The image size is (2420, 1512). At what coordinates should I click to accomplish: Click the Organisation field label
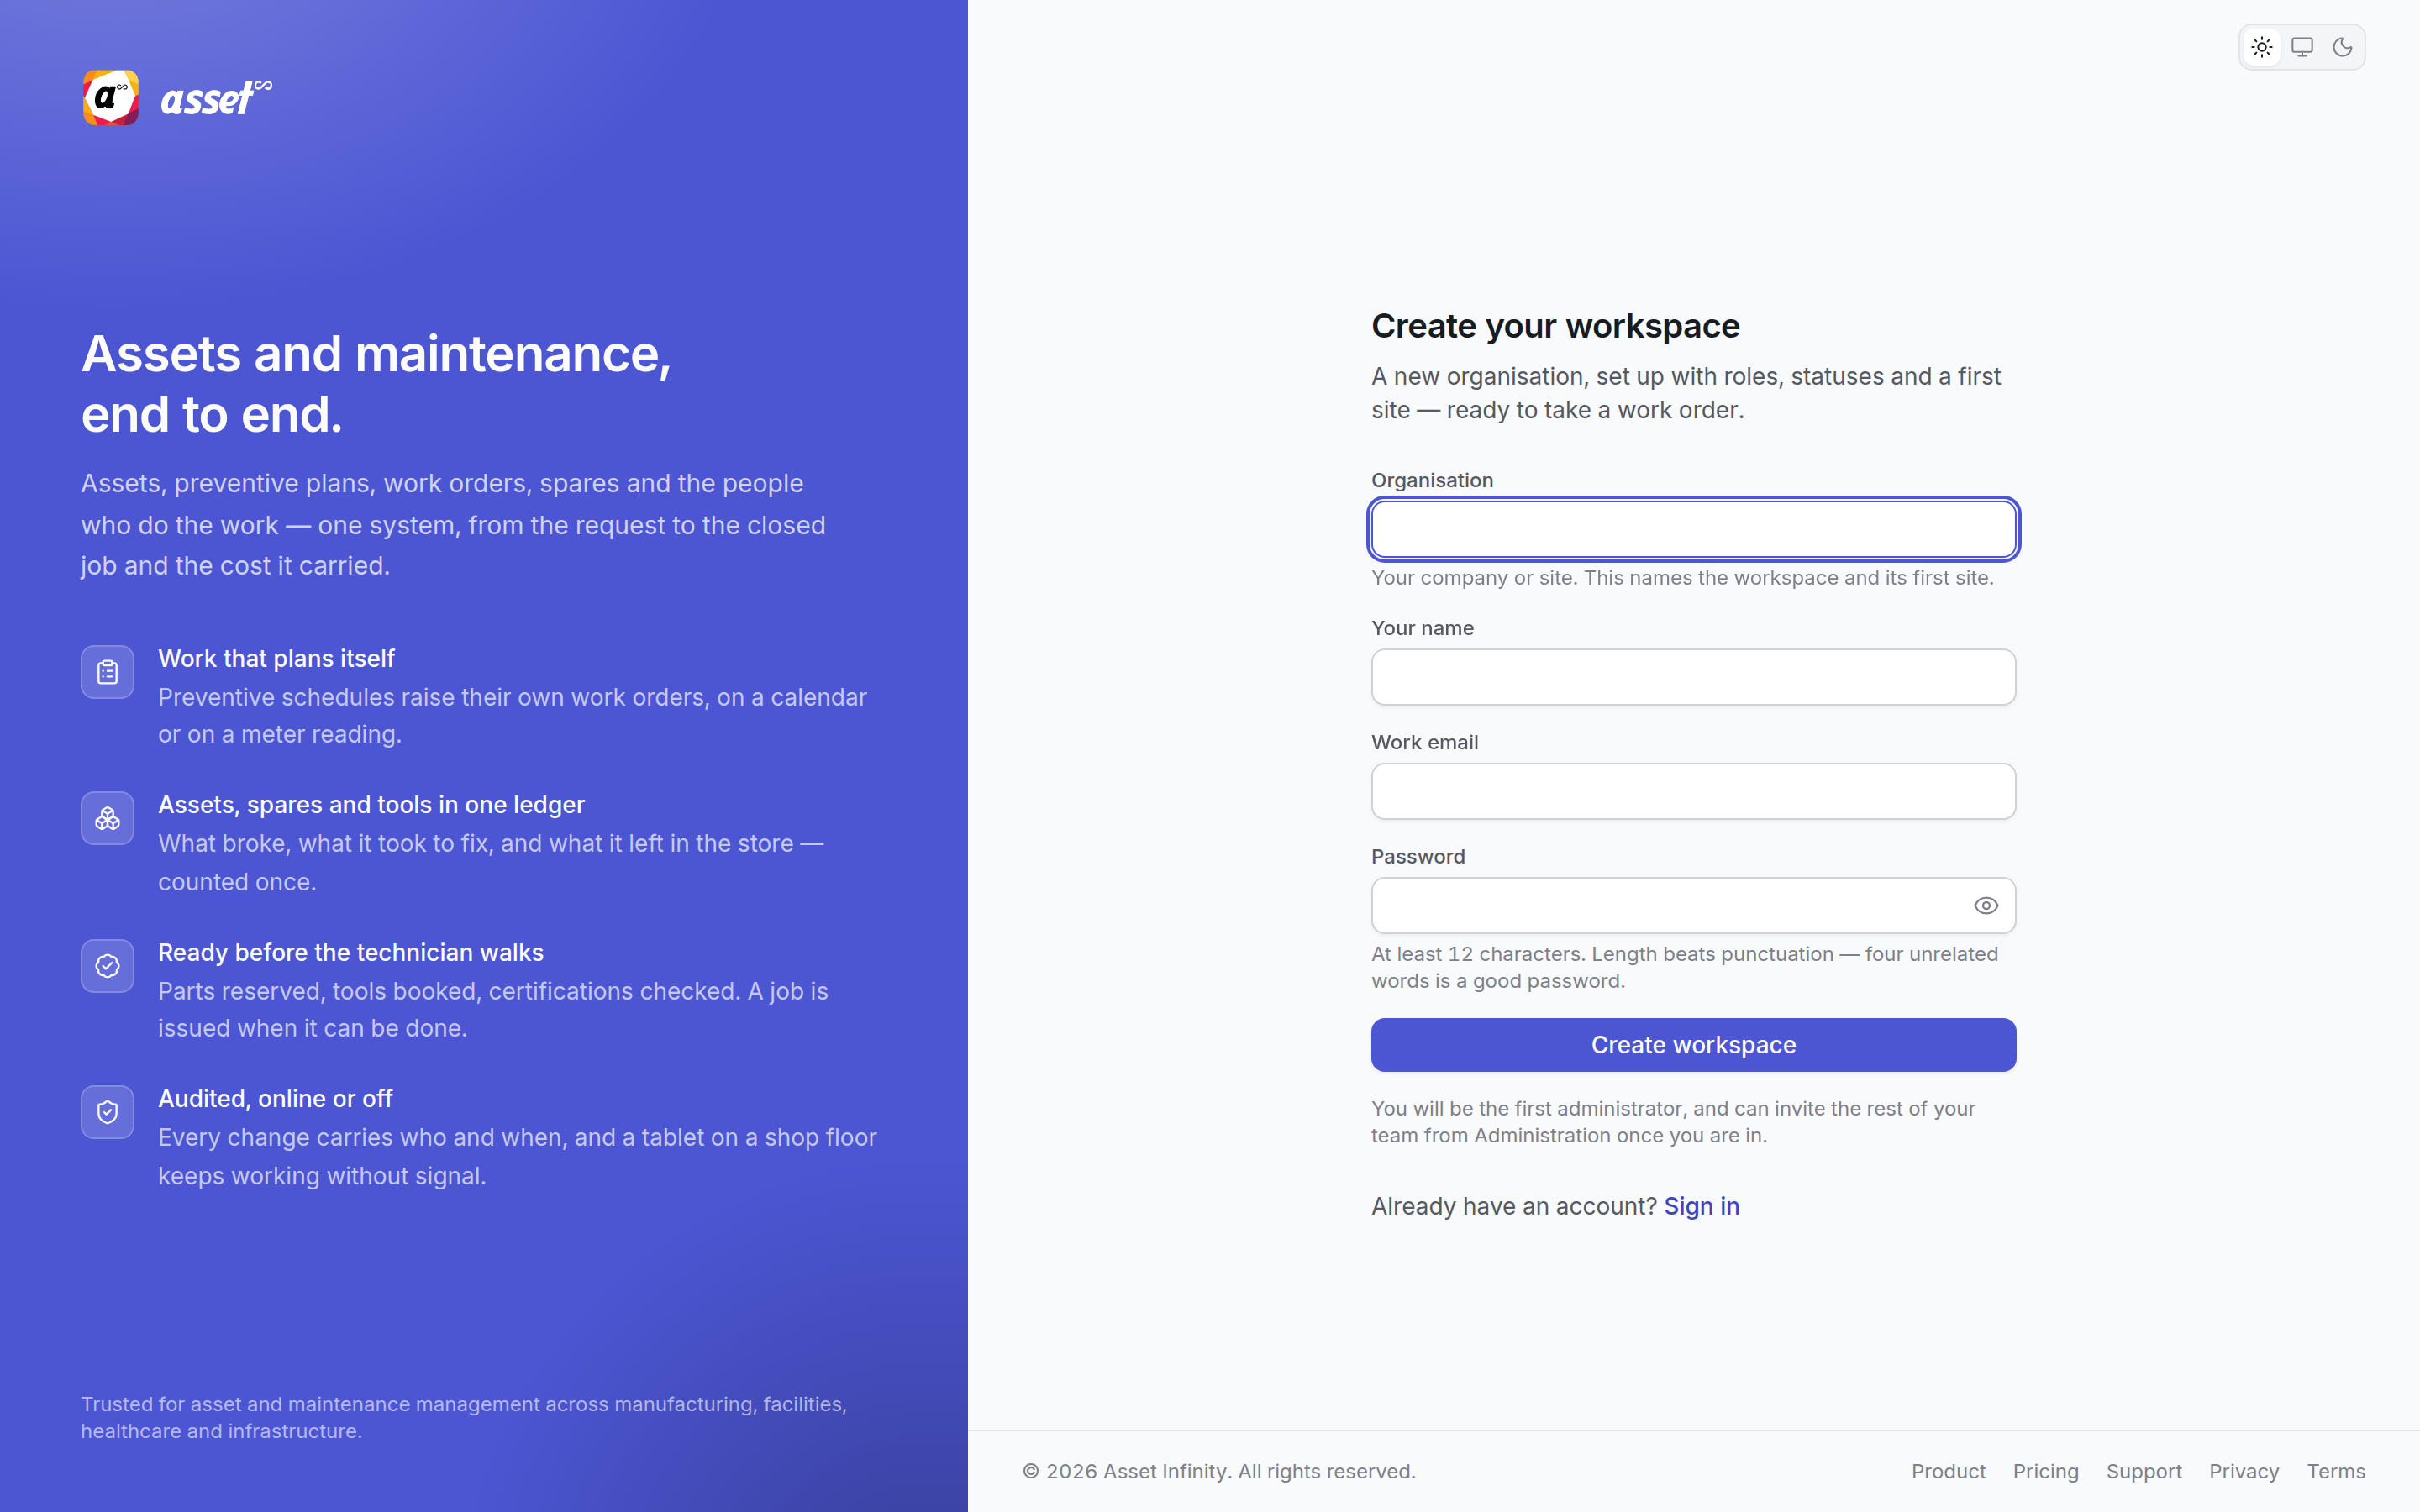coord(1432,480)
